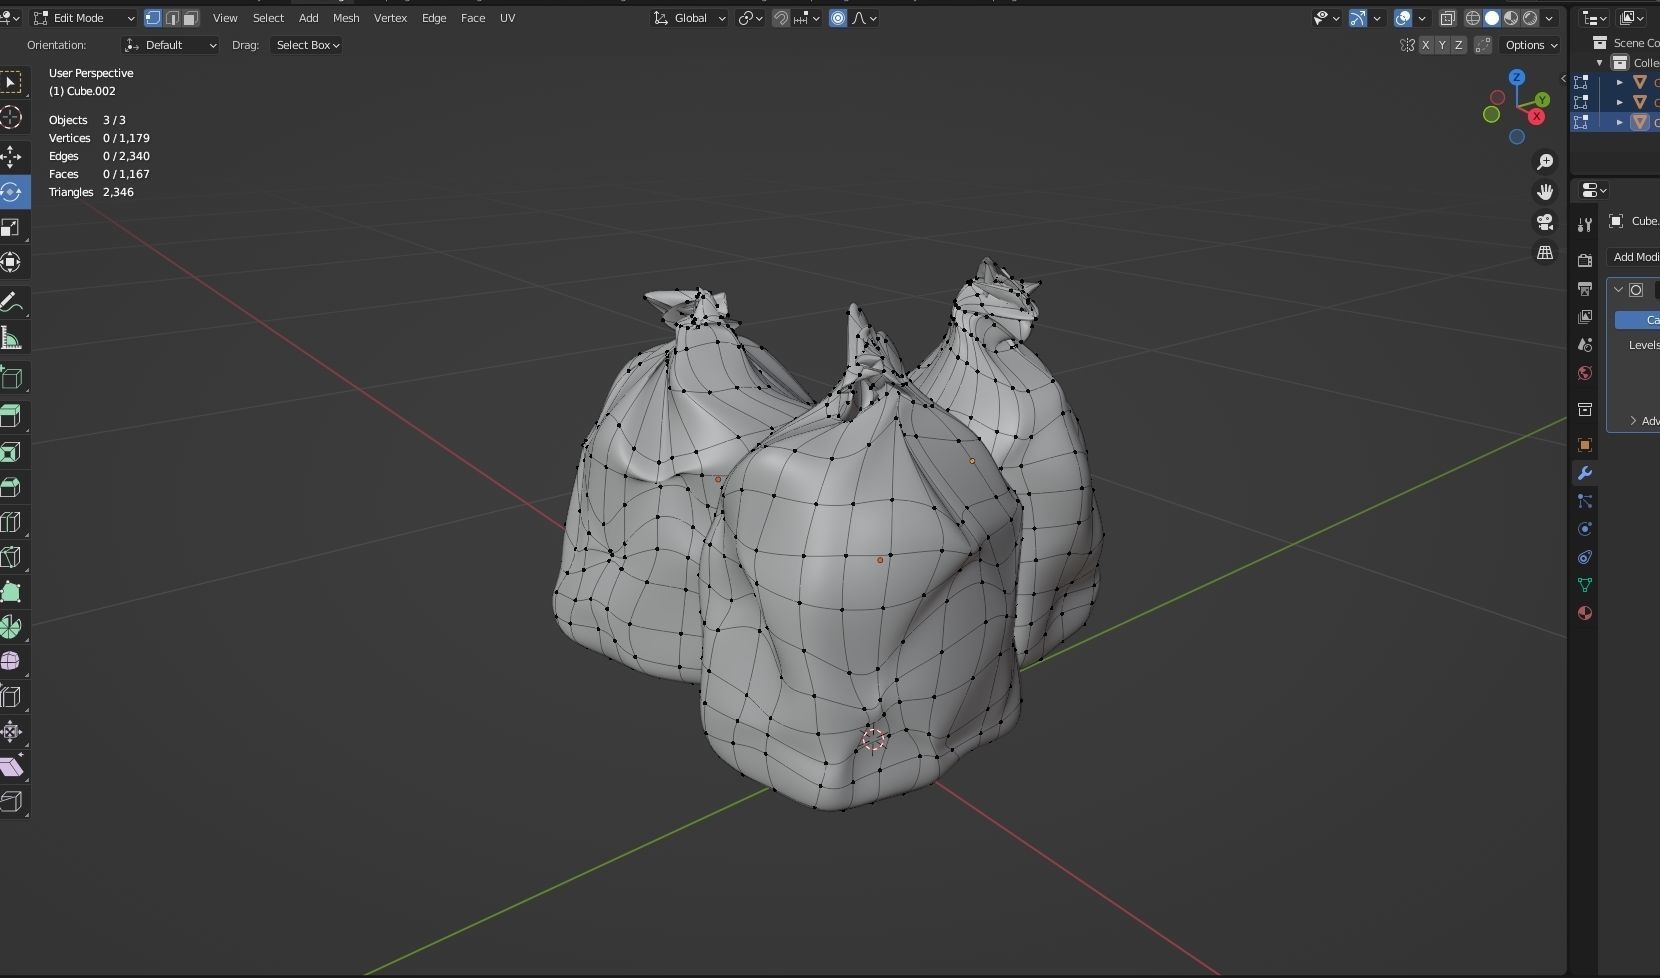Select the Poly Build tool
This screenshot has width=1660, height=978.
(11, 592)
